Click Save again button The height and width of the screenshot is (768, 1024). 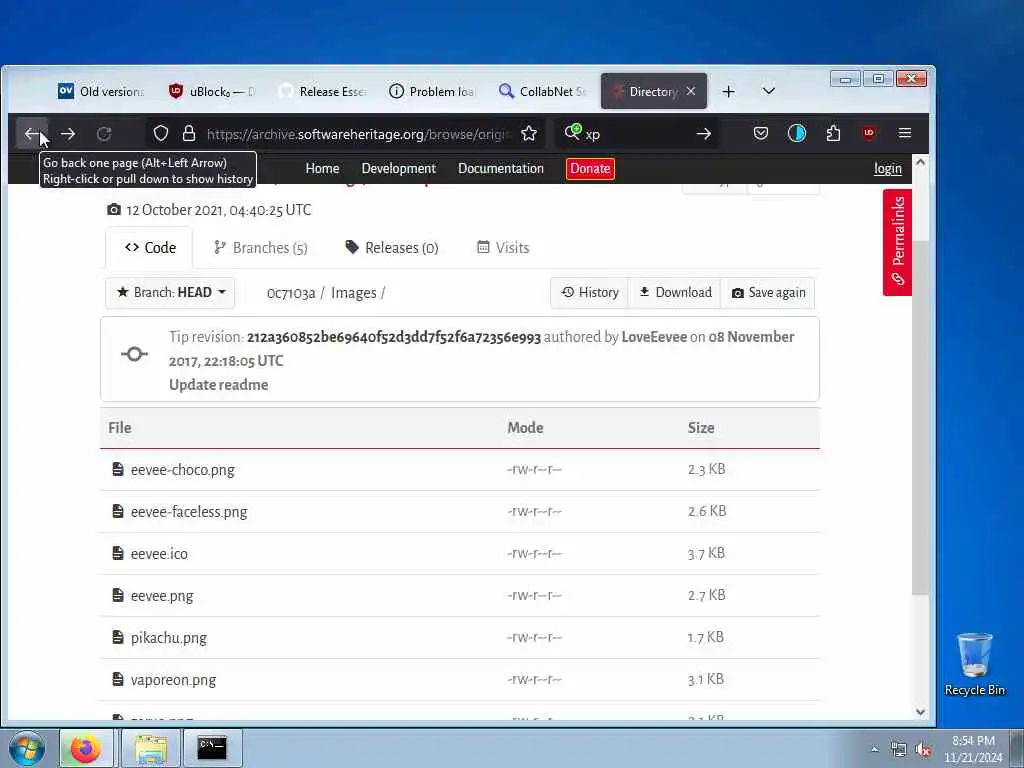[x=769, y=293]
